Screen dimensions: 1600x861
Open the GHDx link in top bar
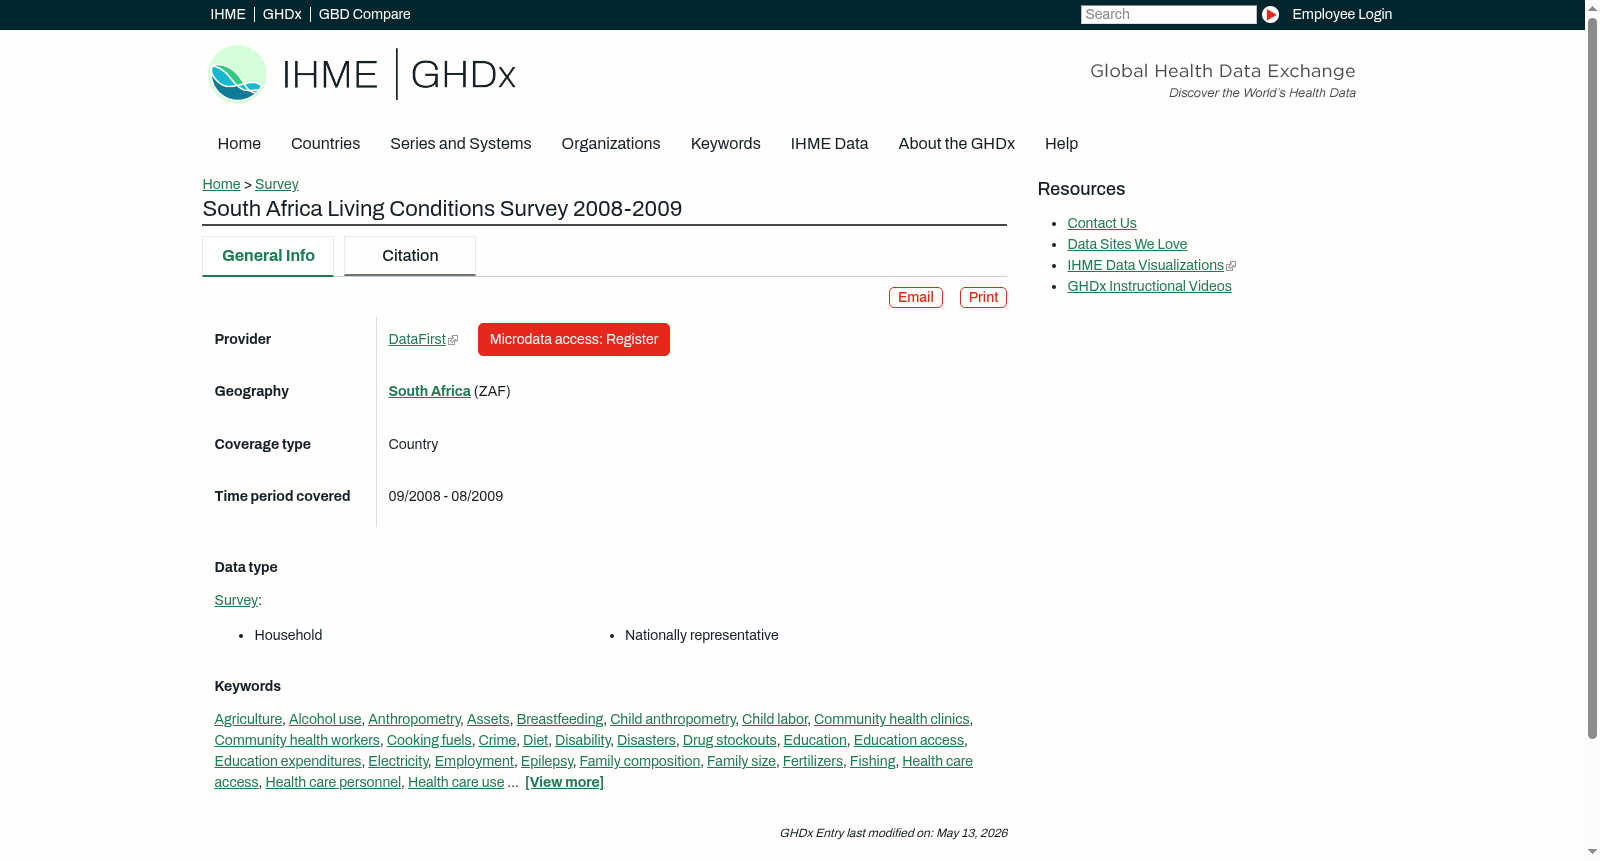(282, 14)
